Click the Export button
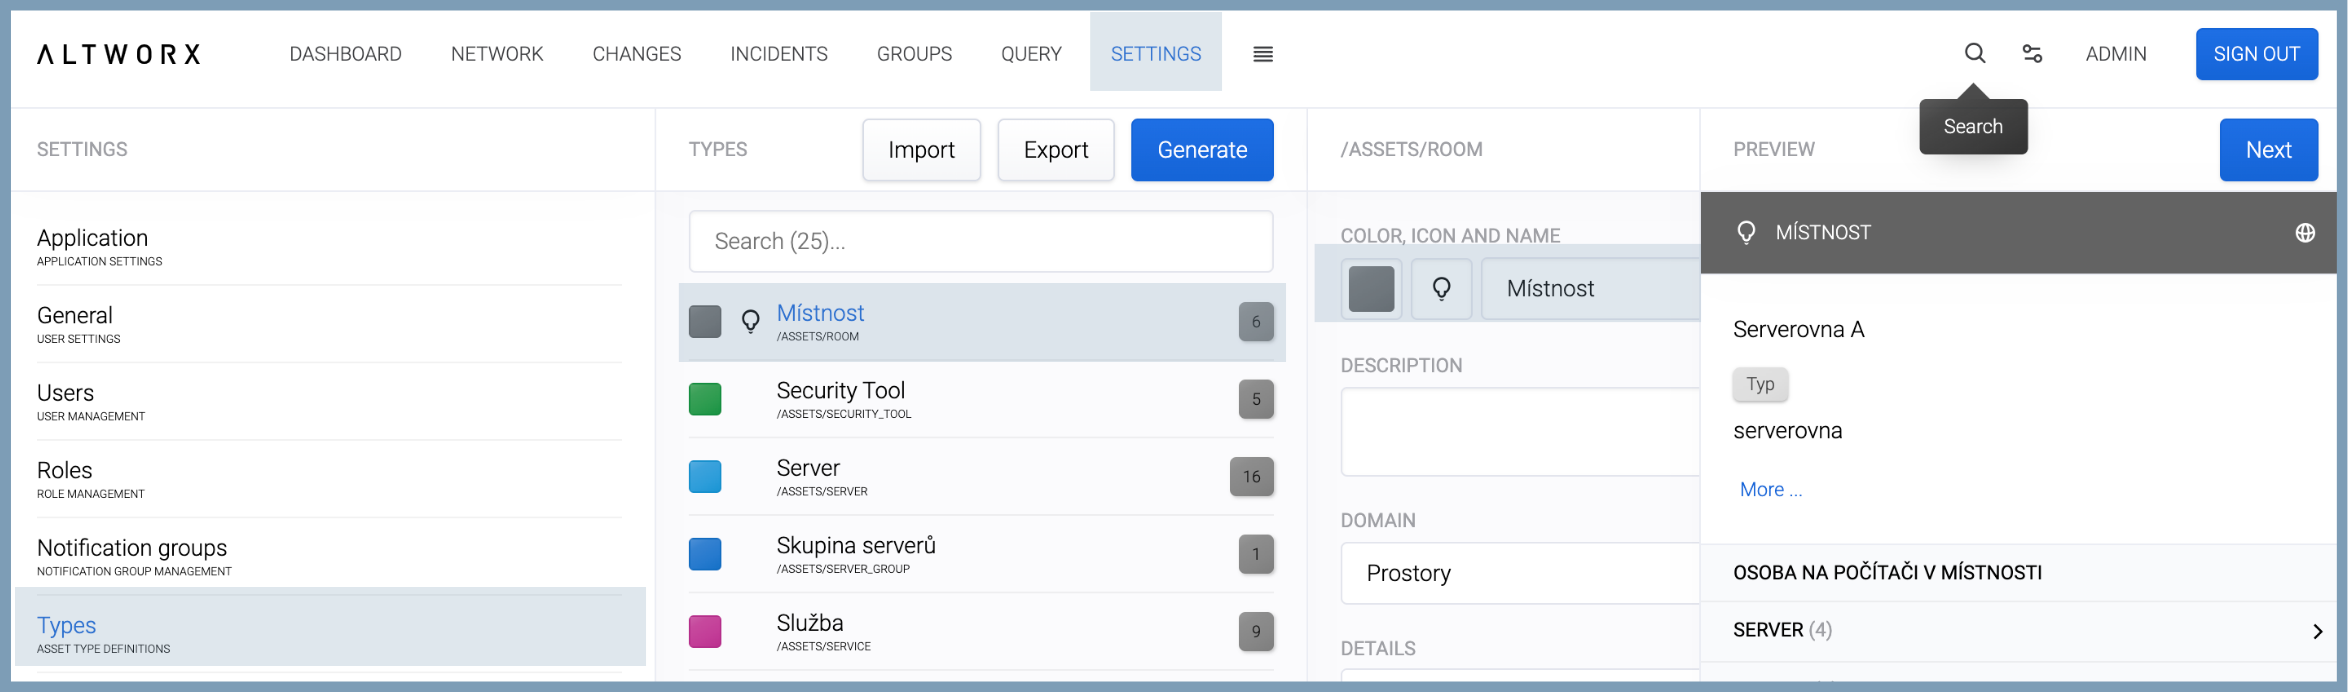The width and height of the screenshot is (2348, 692). [1055, 150]
